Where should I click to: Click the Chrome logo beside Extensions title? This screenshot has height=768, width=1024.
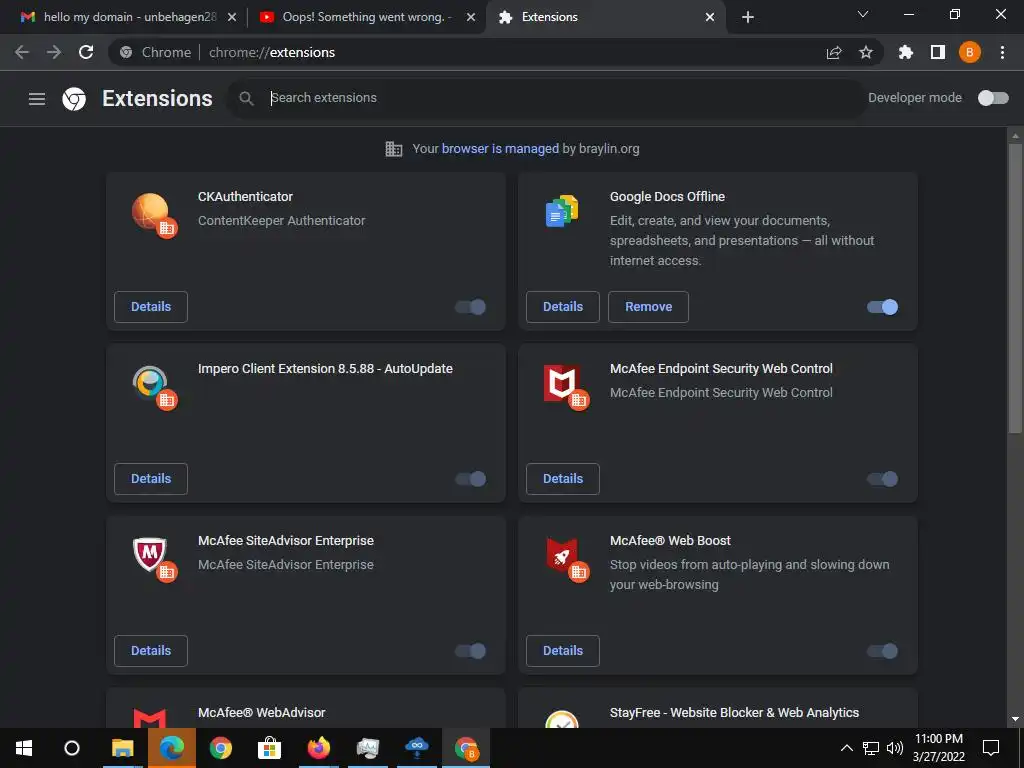click(x=74, y=99)
